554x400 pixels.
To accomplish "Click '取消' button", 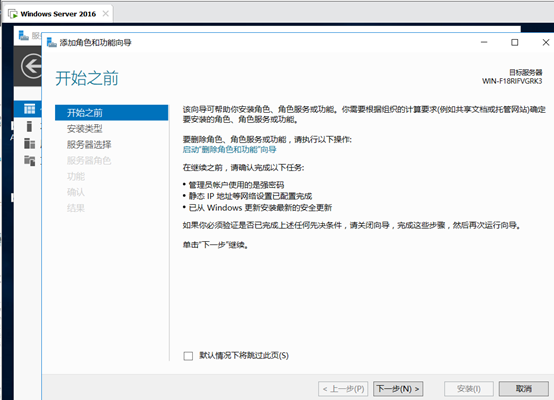I will [524, 389].
